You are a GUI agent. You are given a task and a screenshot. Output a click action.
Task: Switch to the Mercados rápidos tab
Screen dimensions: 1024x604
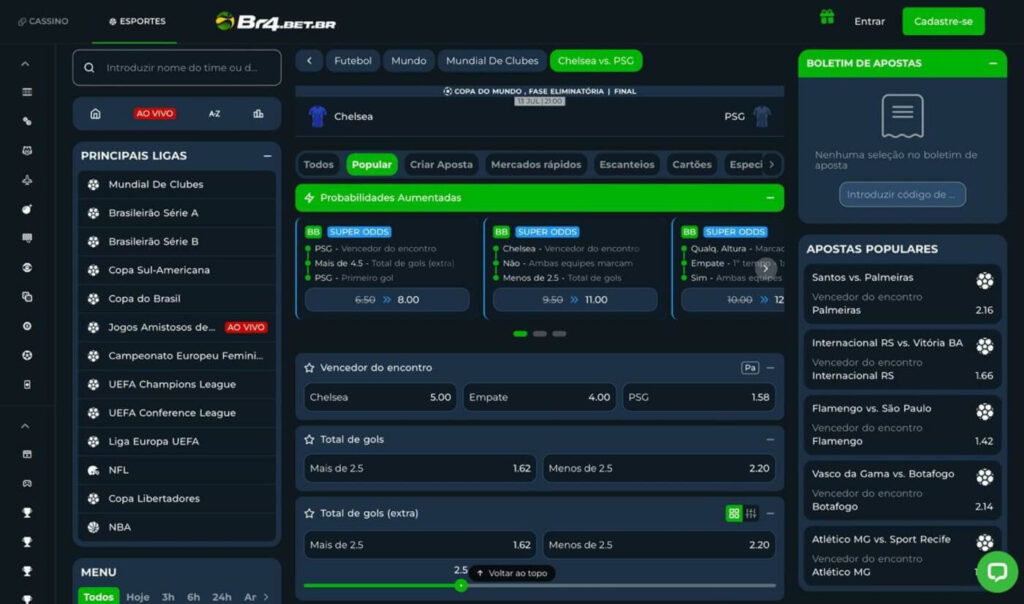[x=536, y=165]
